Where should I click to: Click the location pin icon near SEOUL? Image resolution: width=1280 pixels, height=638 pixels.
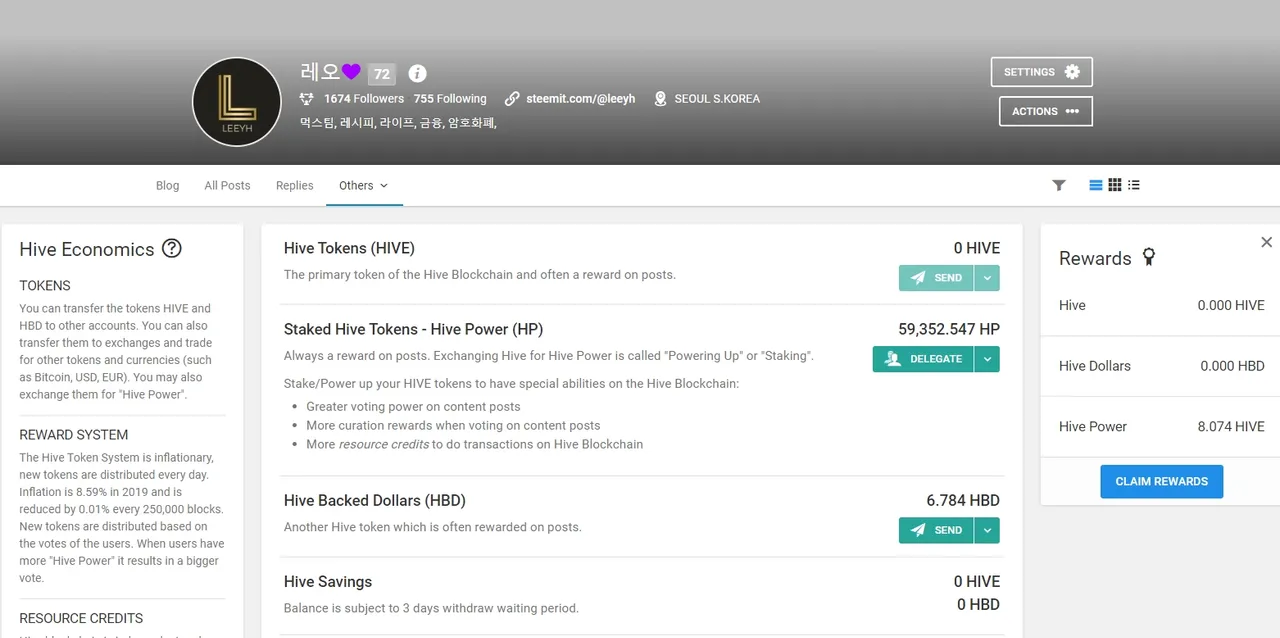[x=660, y=99]
